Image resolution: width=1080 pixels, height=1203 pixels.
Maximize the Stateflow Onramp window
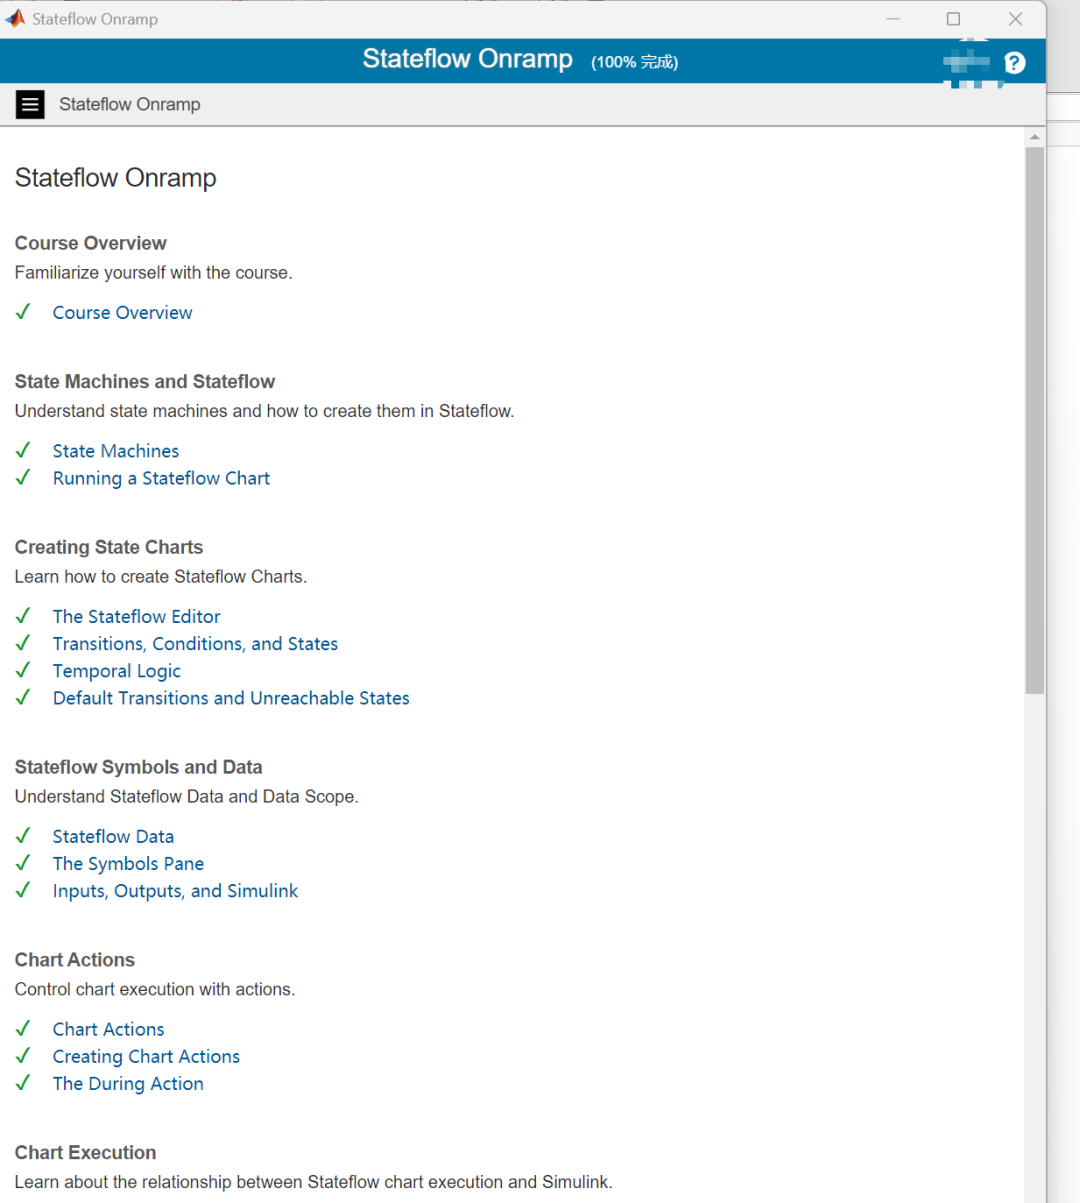pos(953,19)
